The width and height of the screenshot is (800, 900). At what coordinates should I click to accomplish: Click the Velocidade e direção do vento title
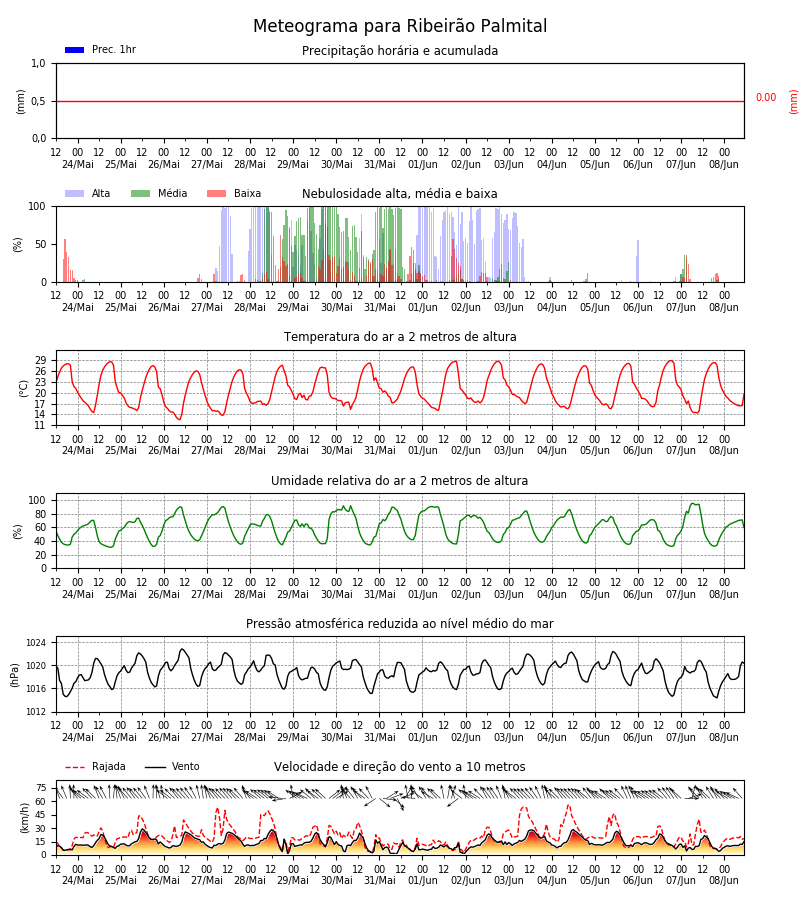[x=399, y=767]
